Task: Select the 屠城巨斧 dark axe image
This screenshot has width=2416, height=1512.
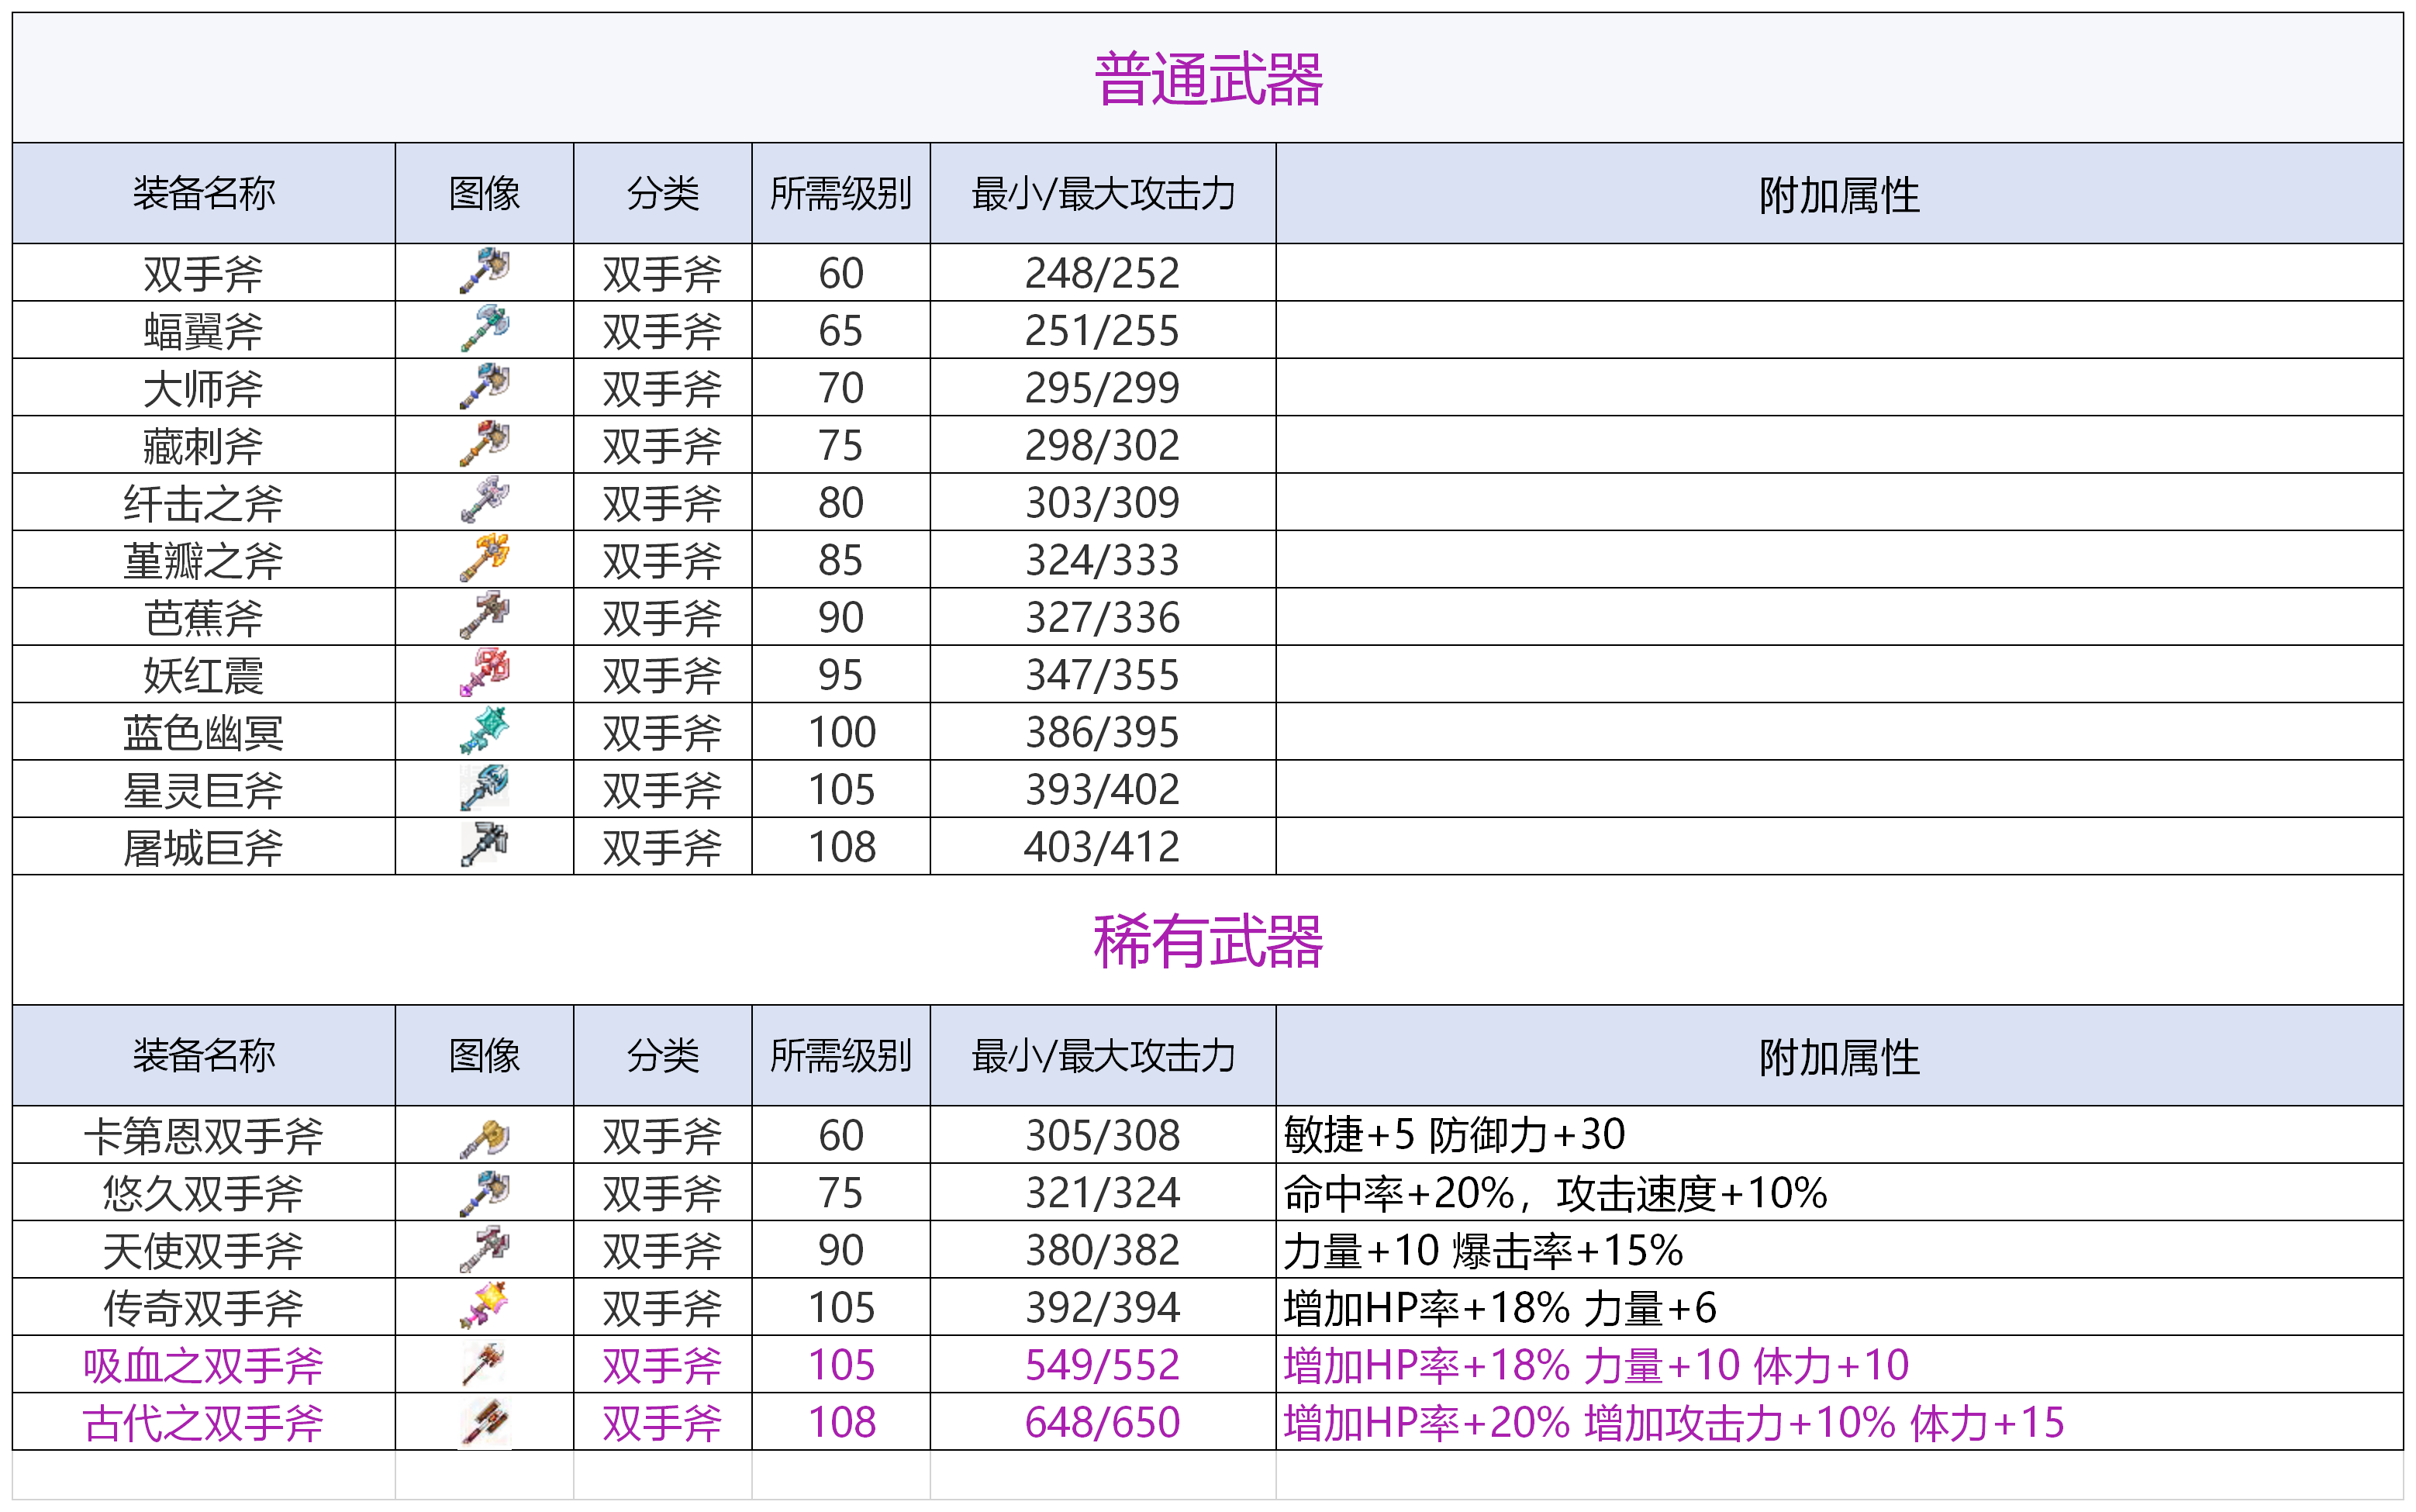Action: pos(484,846)
